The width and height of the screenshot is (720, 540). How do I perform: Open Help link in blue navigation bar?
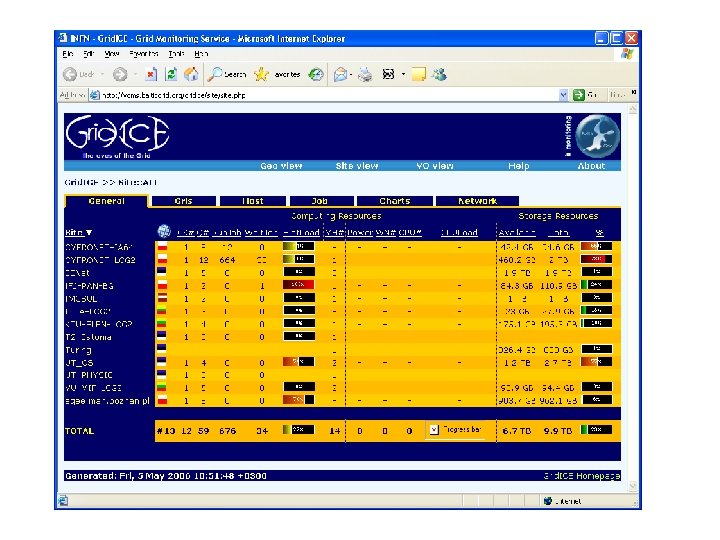pos(519,166)
